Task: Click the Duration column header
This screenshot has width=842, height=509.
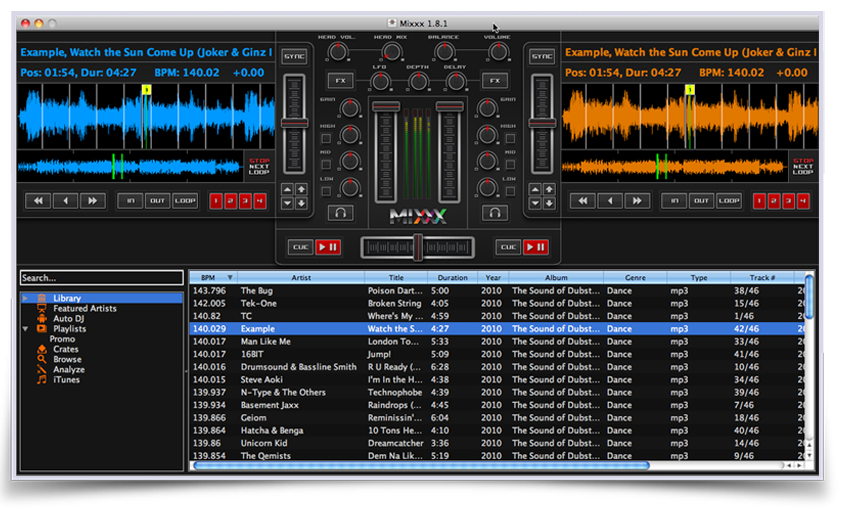Action: pyautogui.click(x=452, y=278)
